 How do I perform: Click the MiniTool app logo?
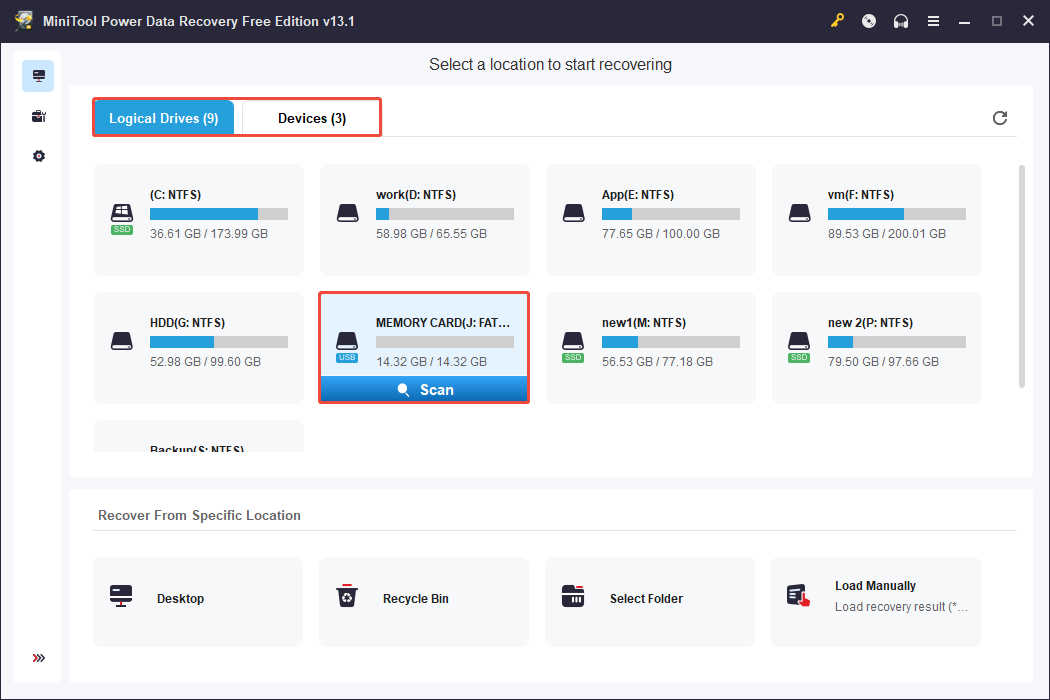(23, 21)
